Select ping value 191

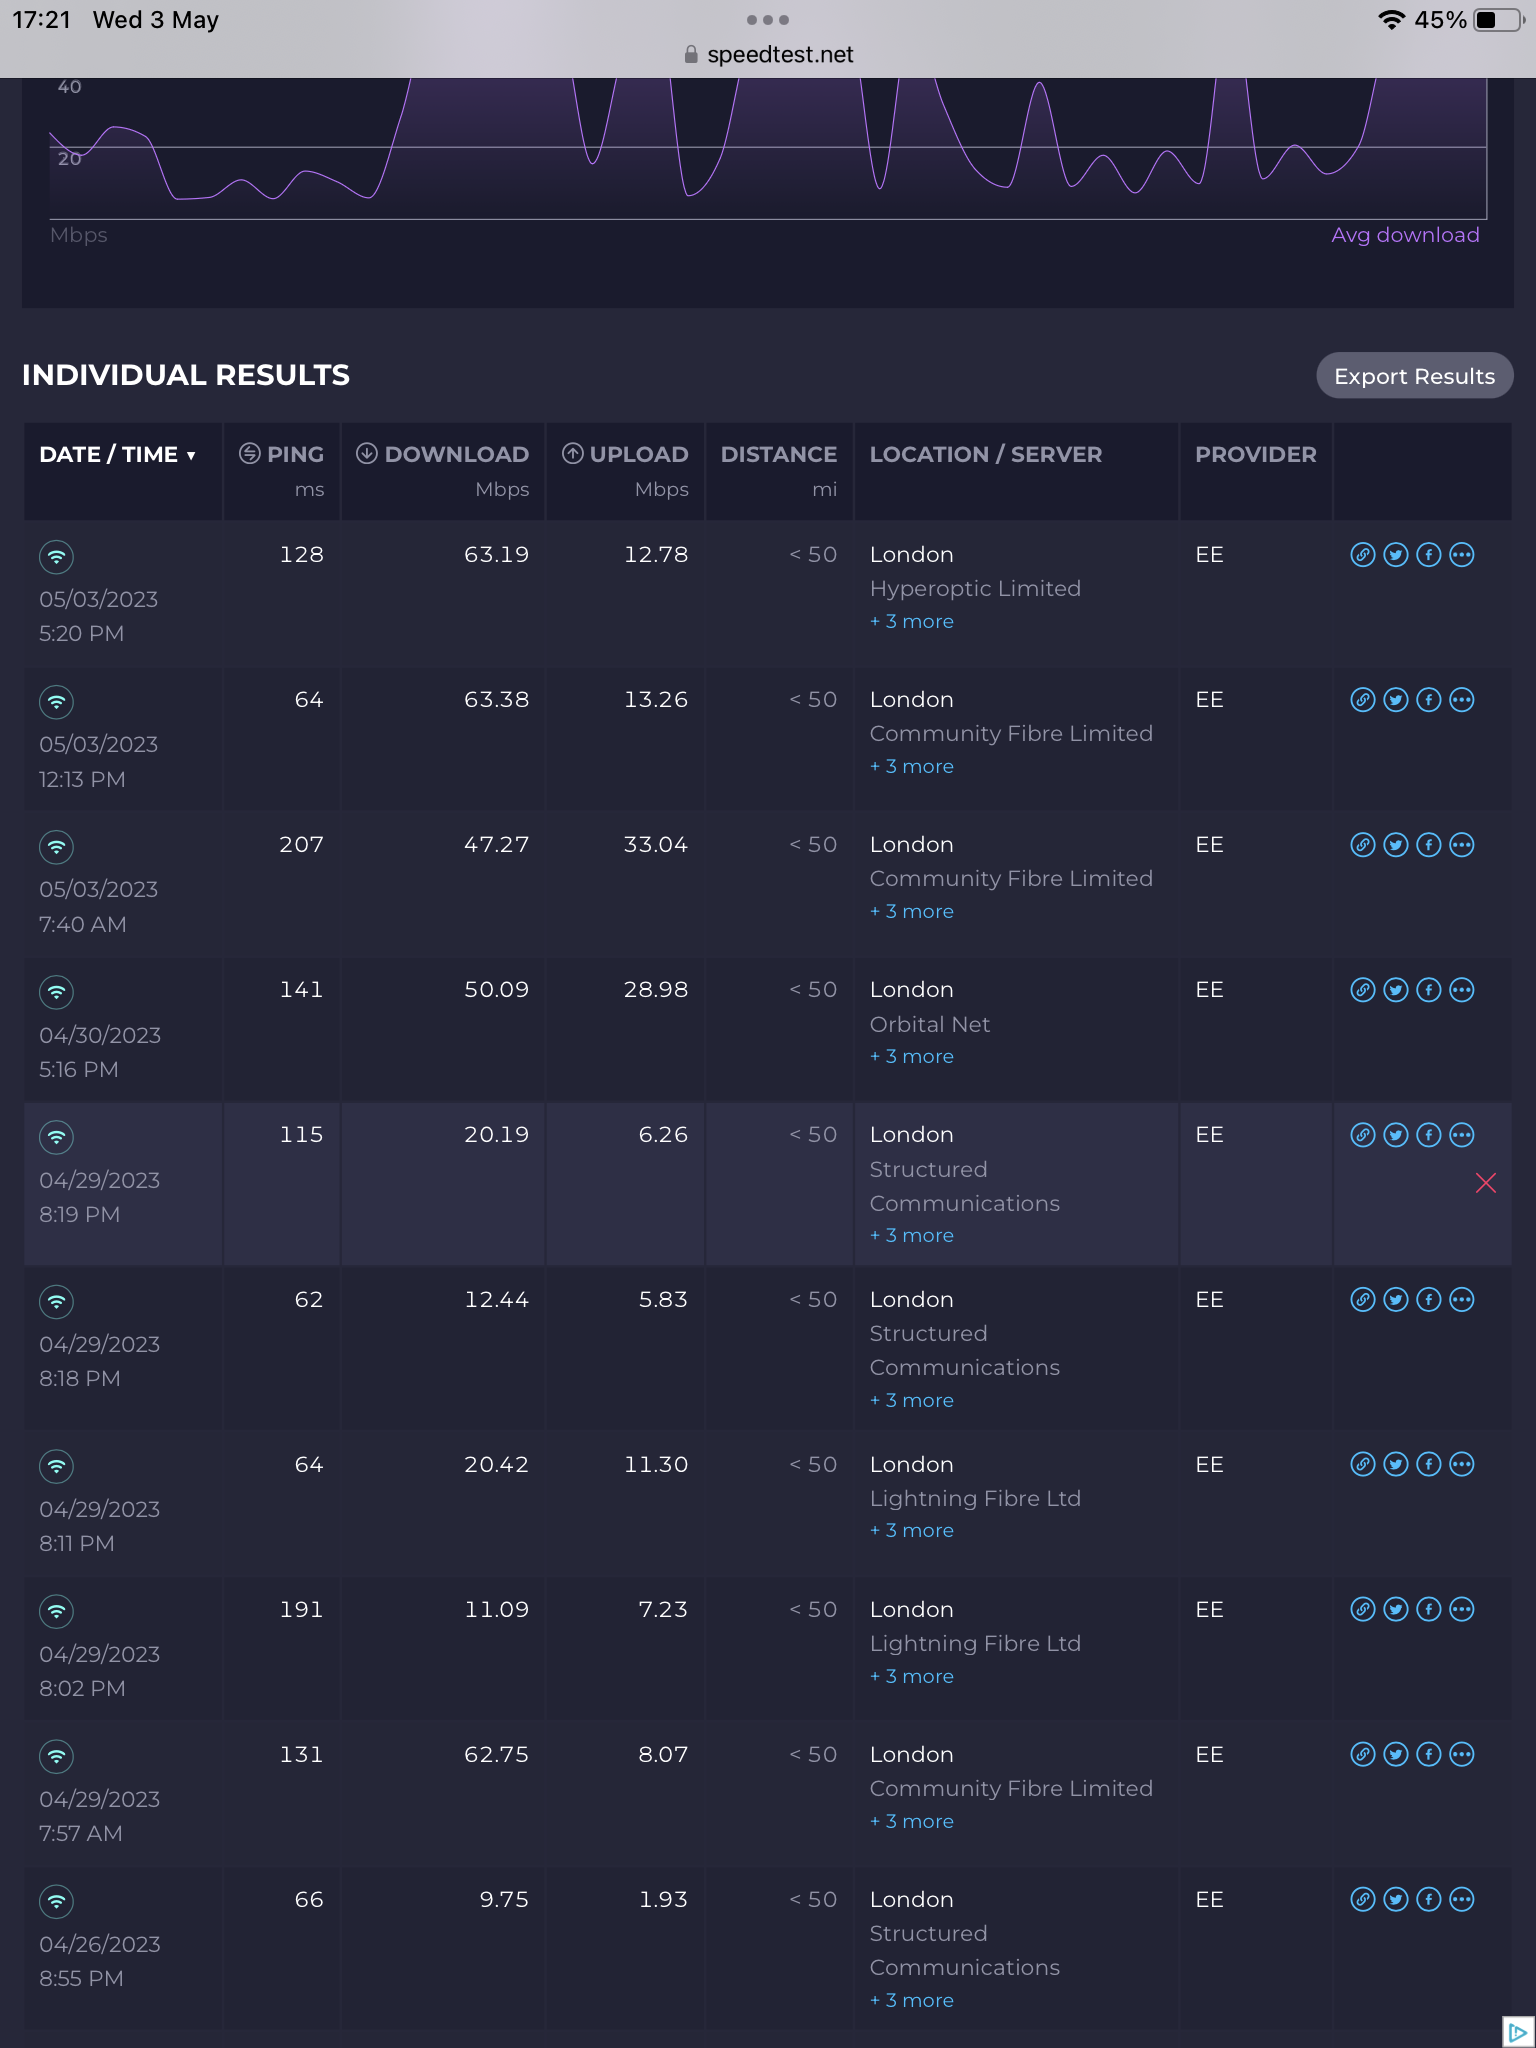[301, 1610]
